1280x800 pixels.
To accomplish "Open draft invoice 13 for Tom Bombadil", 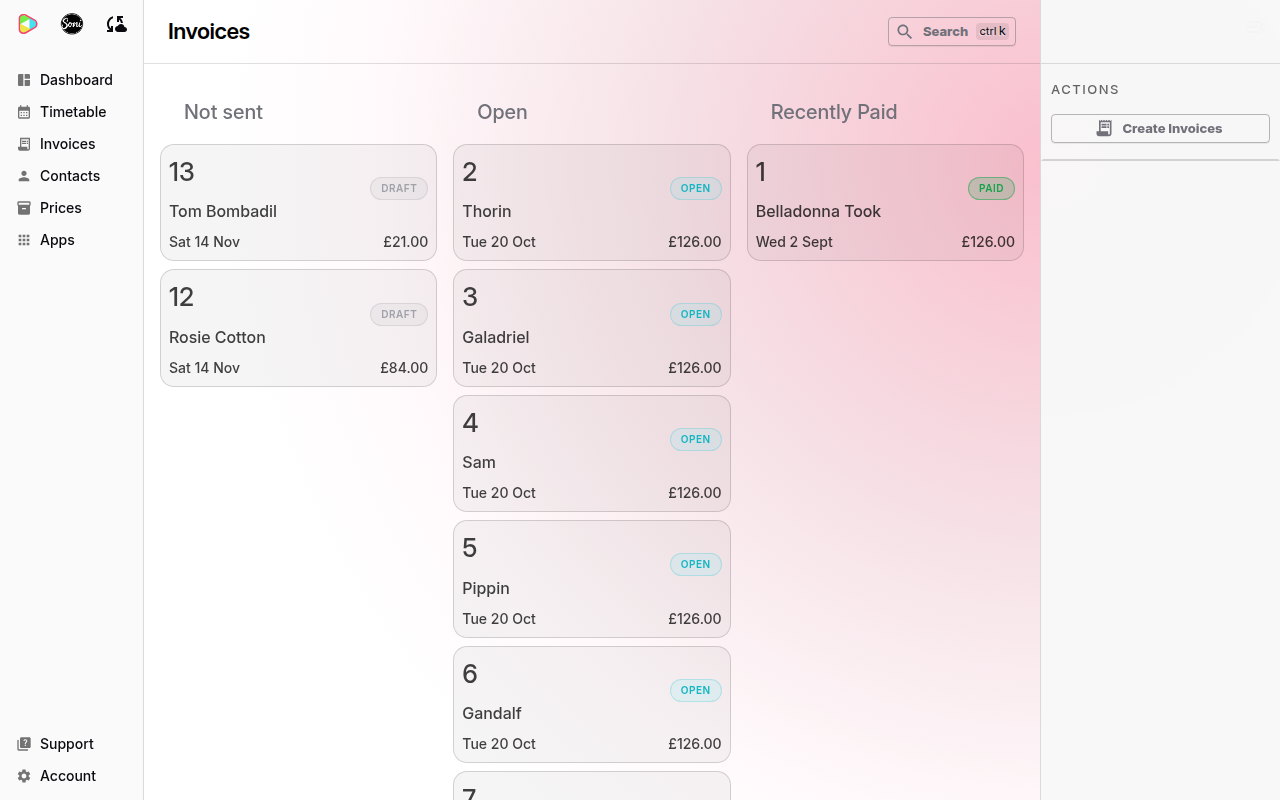I will [x=298, y=203].
